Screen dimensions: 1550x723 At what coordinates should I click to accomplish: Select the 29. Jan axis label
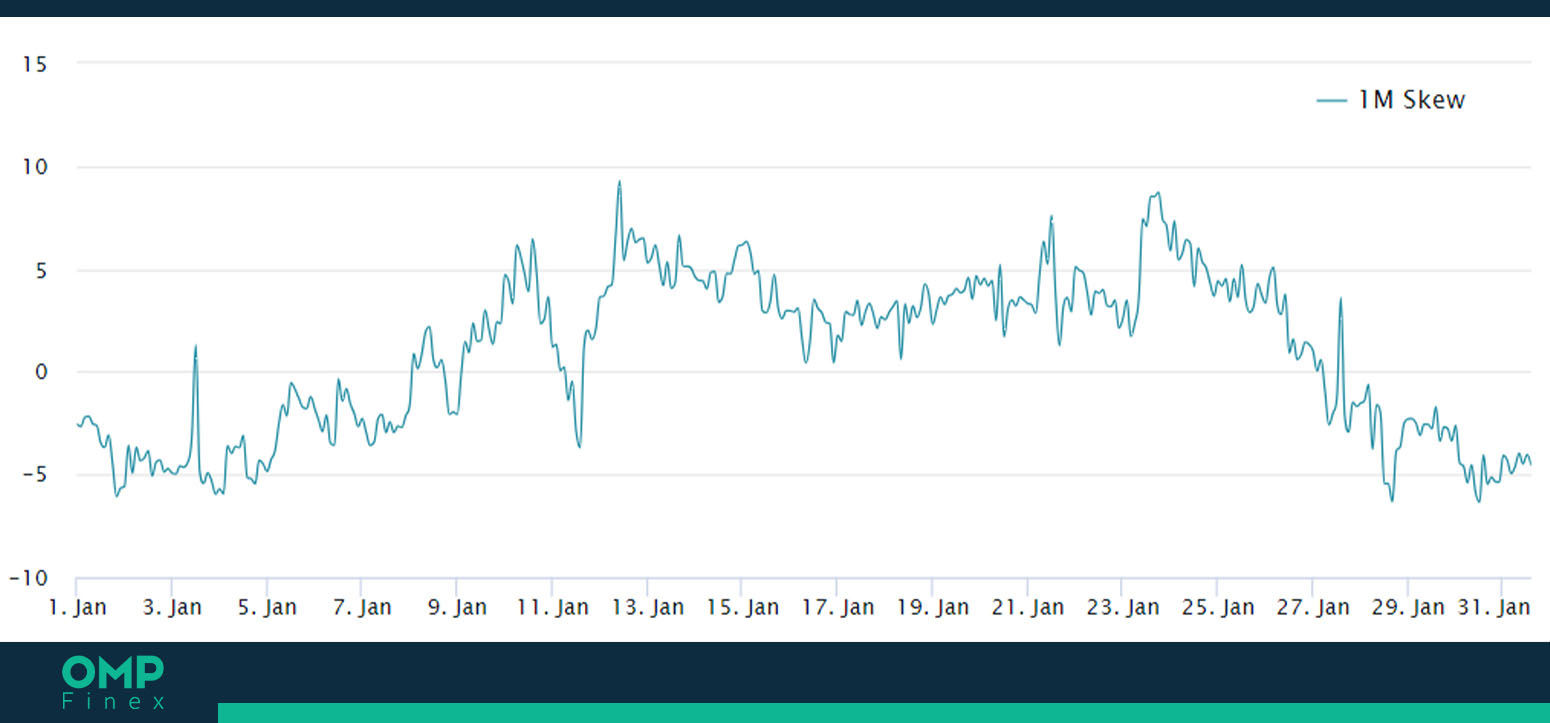point(1406,607)
